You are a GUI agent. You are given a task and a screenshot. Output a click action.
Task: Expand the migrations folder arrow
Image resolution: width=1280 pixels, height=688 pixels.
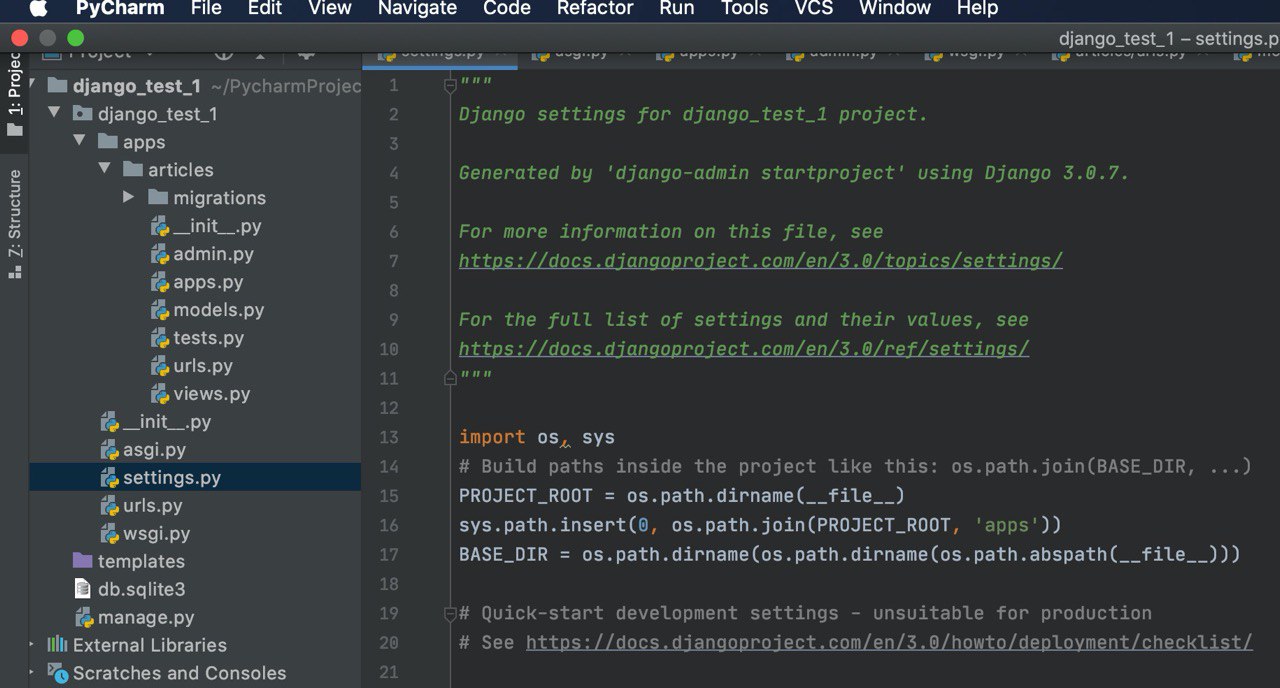pos(129,197)
